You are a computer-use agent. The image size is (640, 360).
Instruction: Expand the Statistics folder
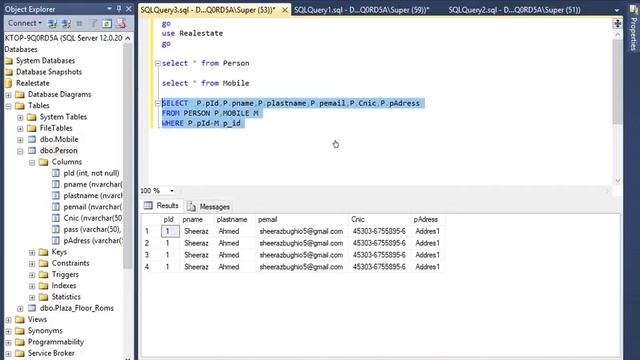point(32,298)
